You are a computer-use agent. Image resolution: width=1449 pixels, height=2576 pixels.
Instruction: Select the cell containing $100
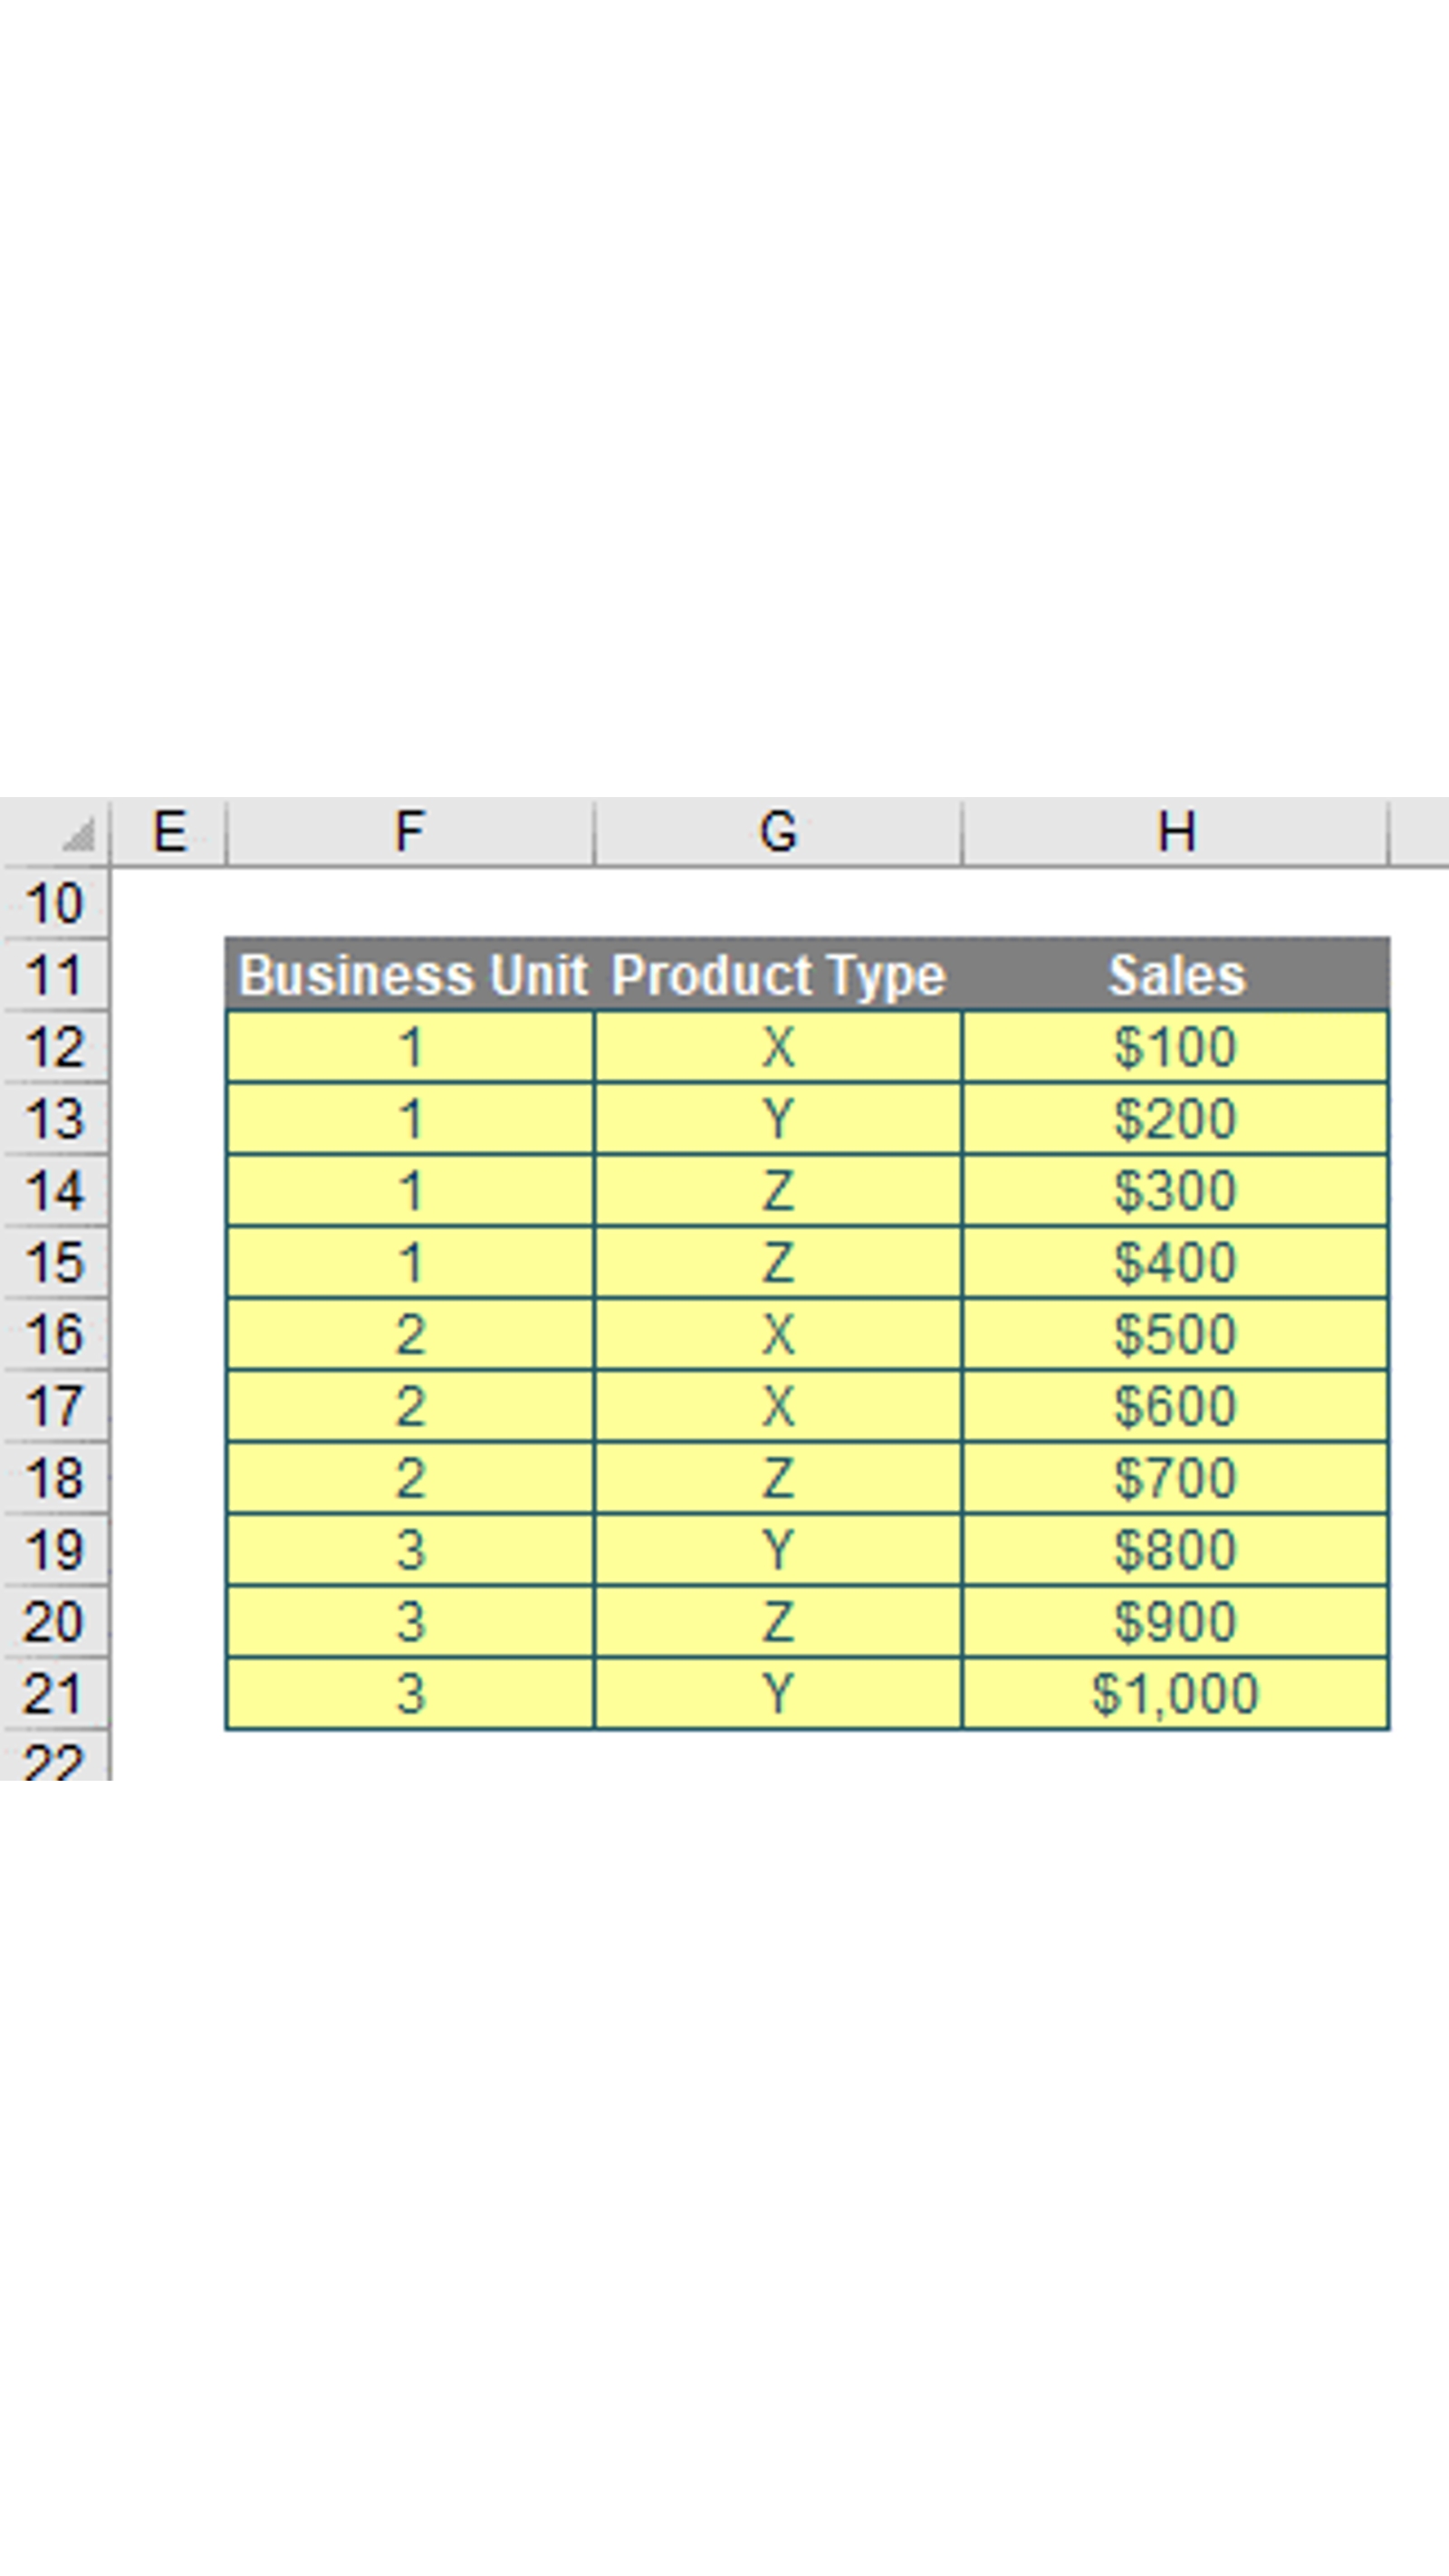pyautogui.click(x=1175, y=1047)
